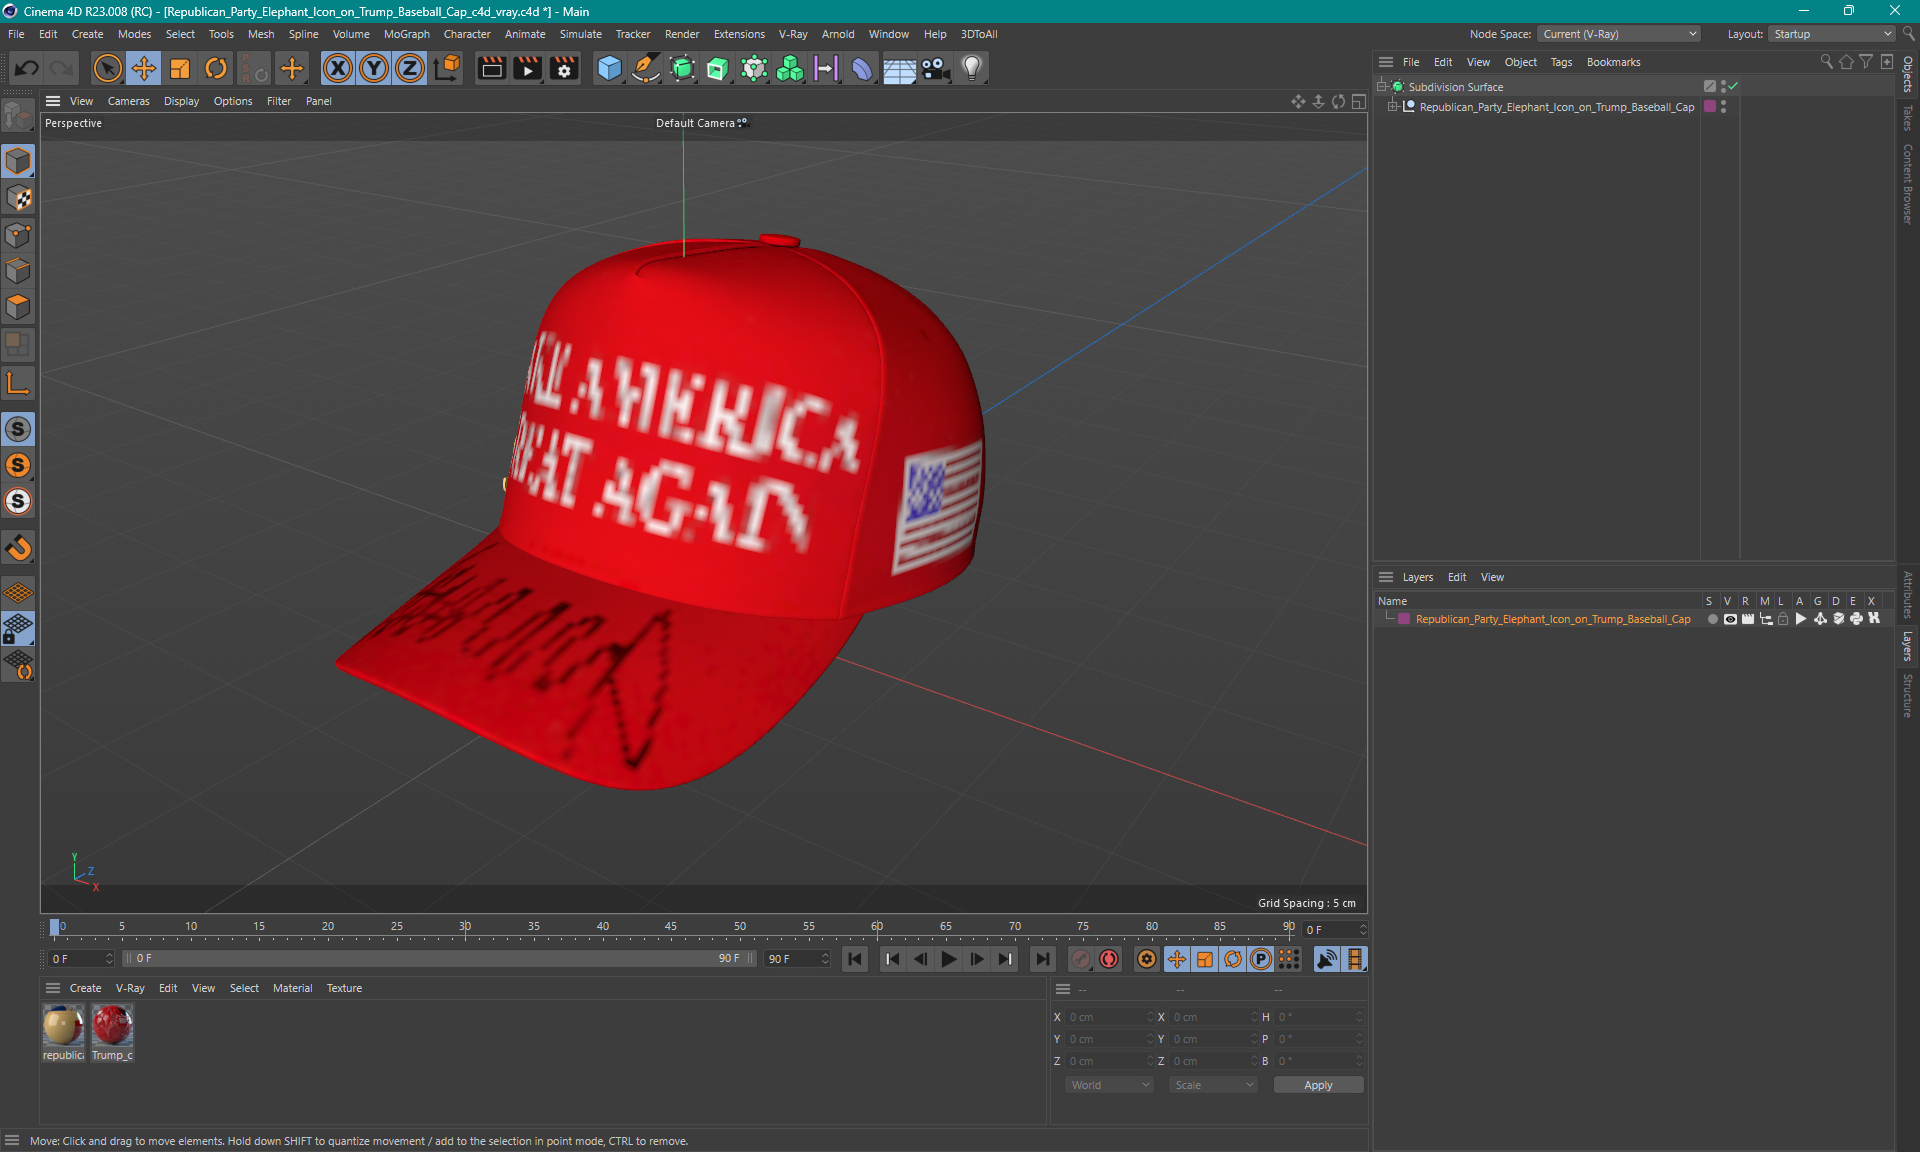Add a Light object icon
This screenshot has width=1920, height=1152.
pos(972,68)
